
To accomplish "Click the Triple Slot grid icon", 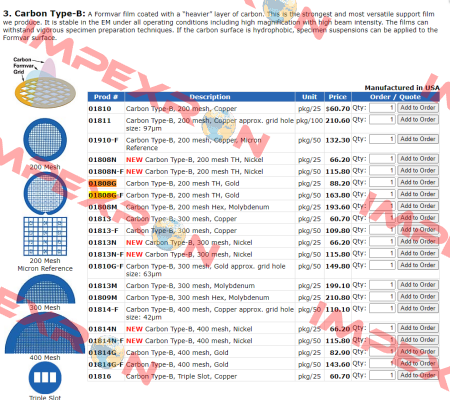I will click(x=45, y=378).
